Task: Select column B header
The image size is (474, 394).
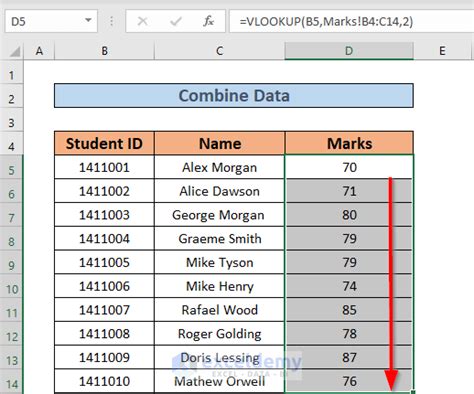Action: coord(104,51)
